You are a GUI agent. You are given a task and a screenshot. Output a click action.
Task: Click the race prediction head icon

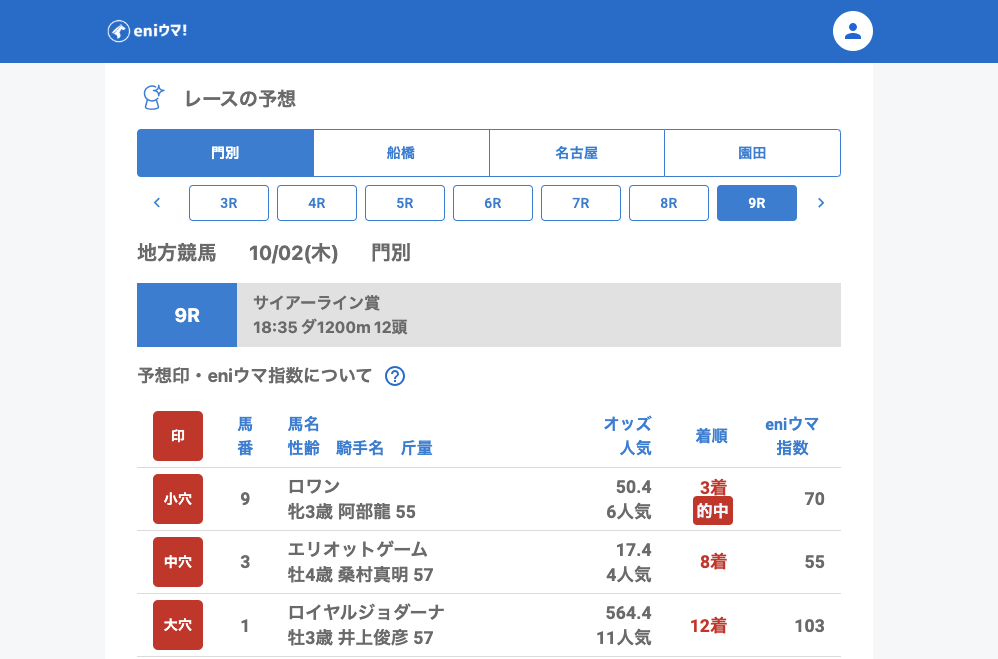tap(153, 98)
